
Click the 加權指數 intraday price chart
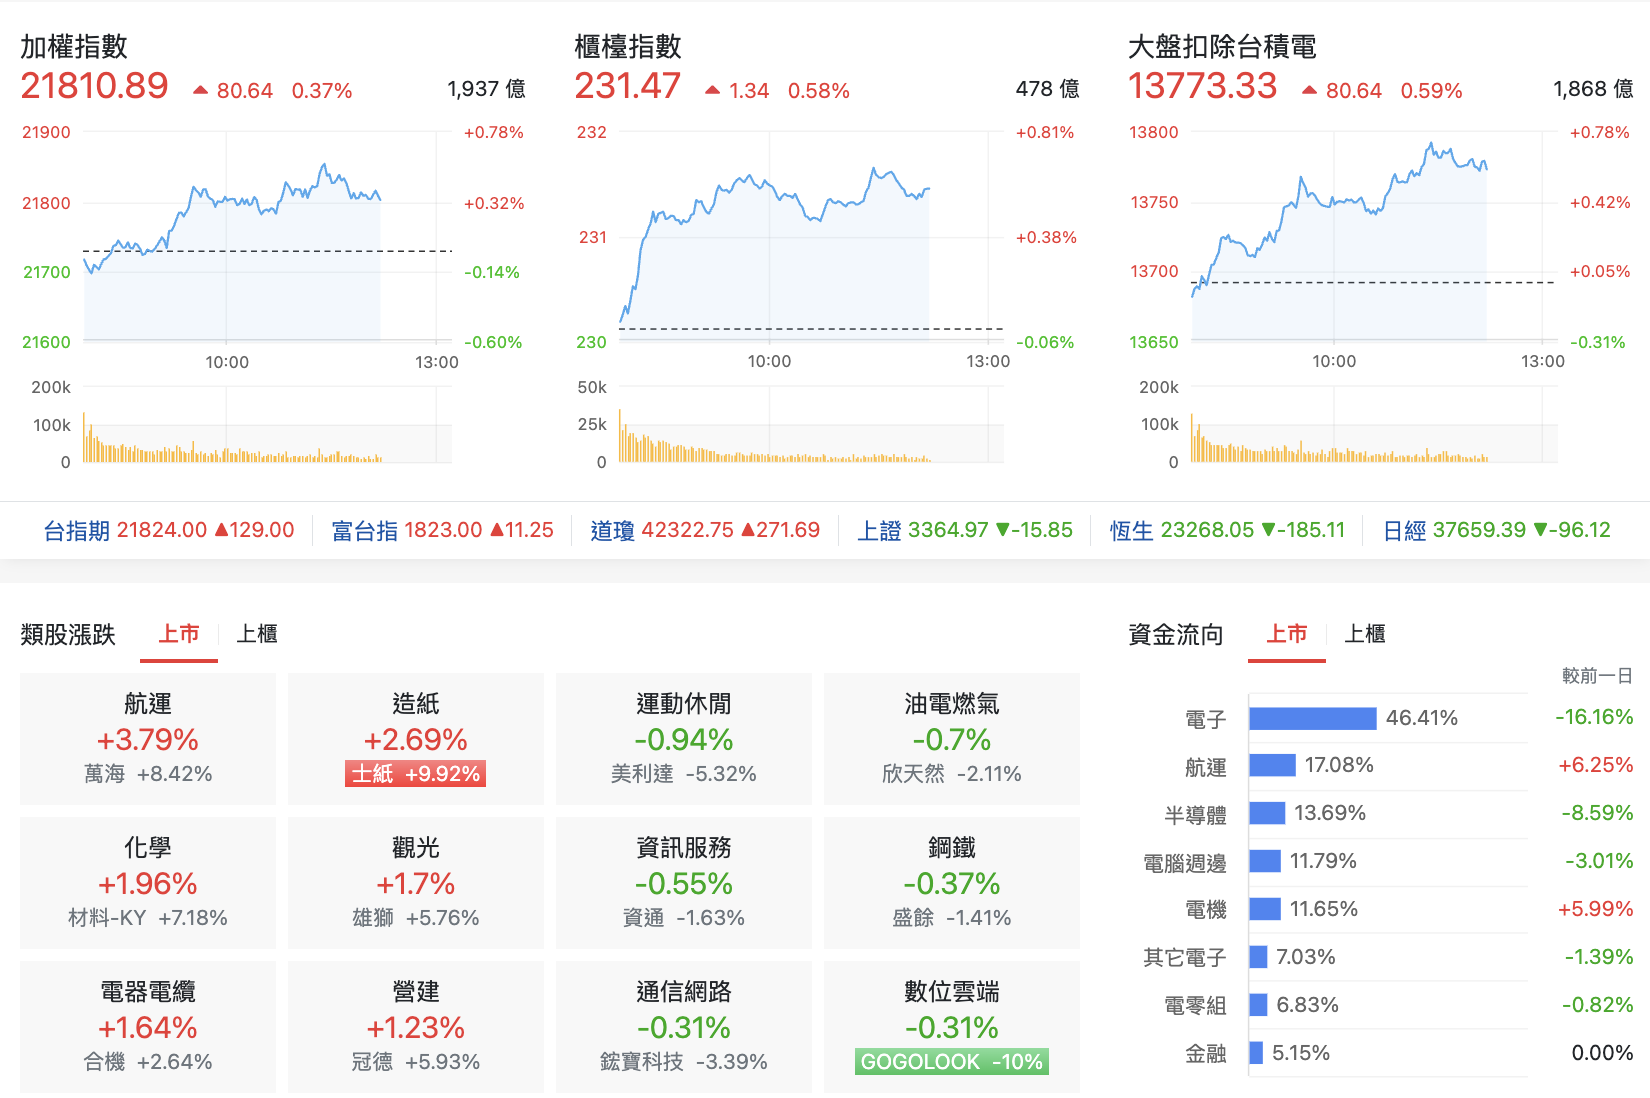coord(267,237)
